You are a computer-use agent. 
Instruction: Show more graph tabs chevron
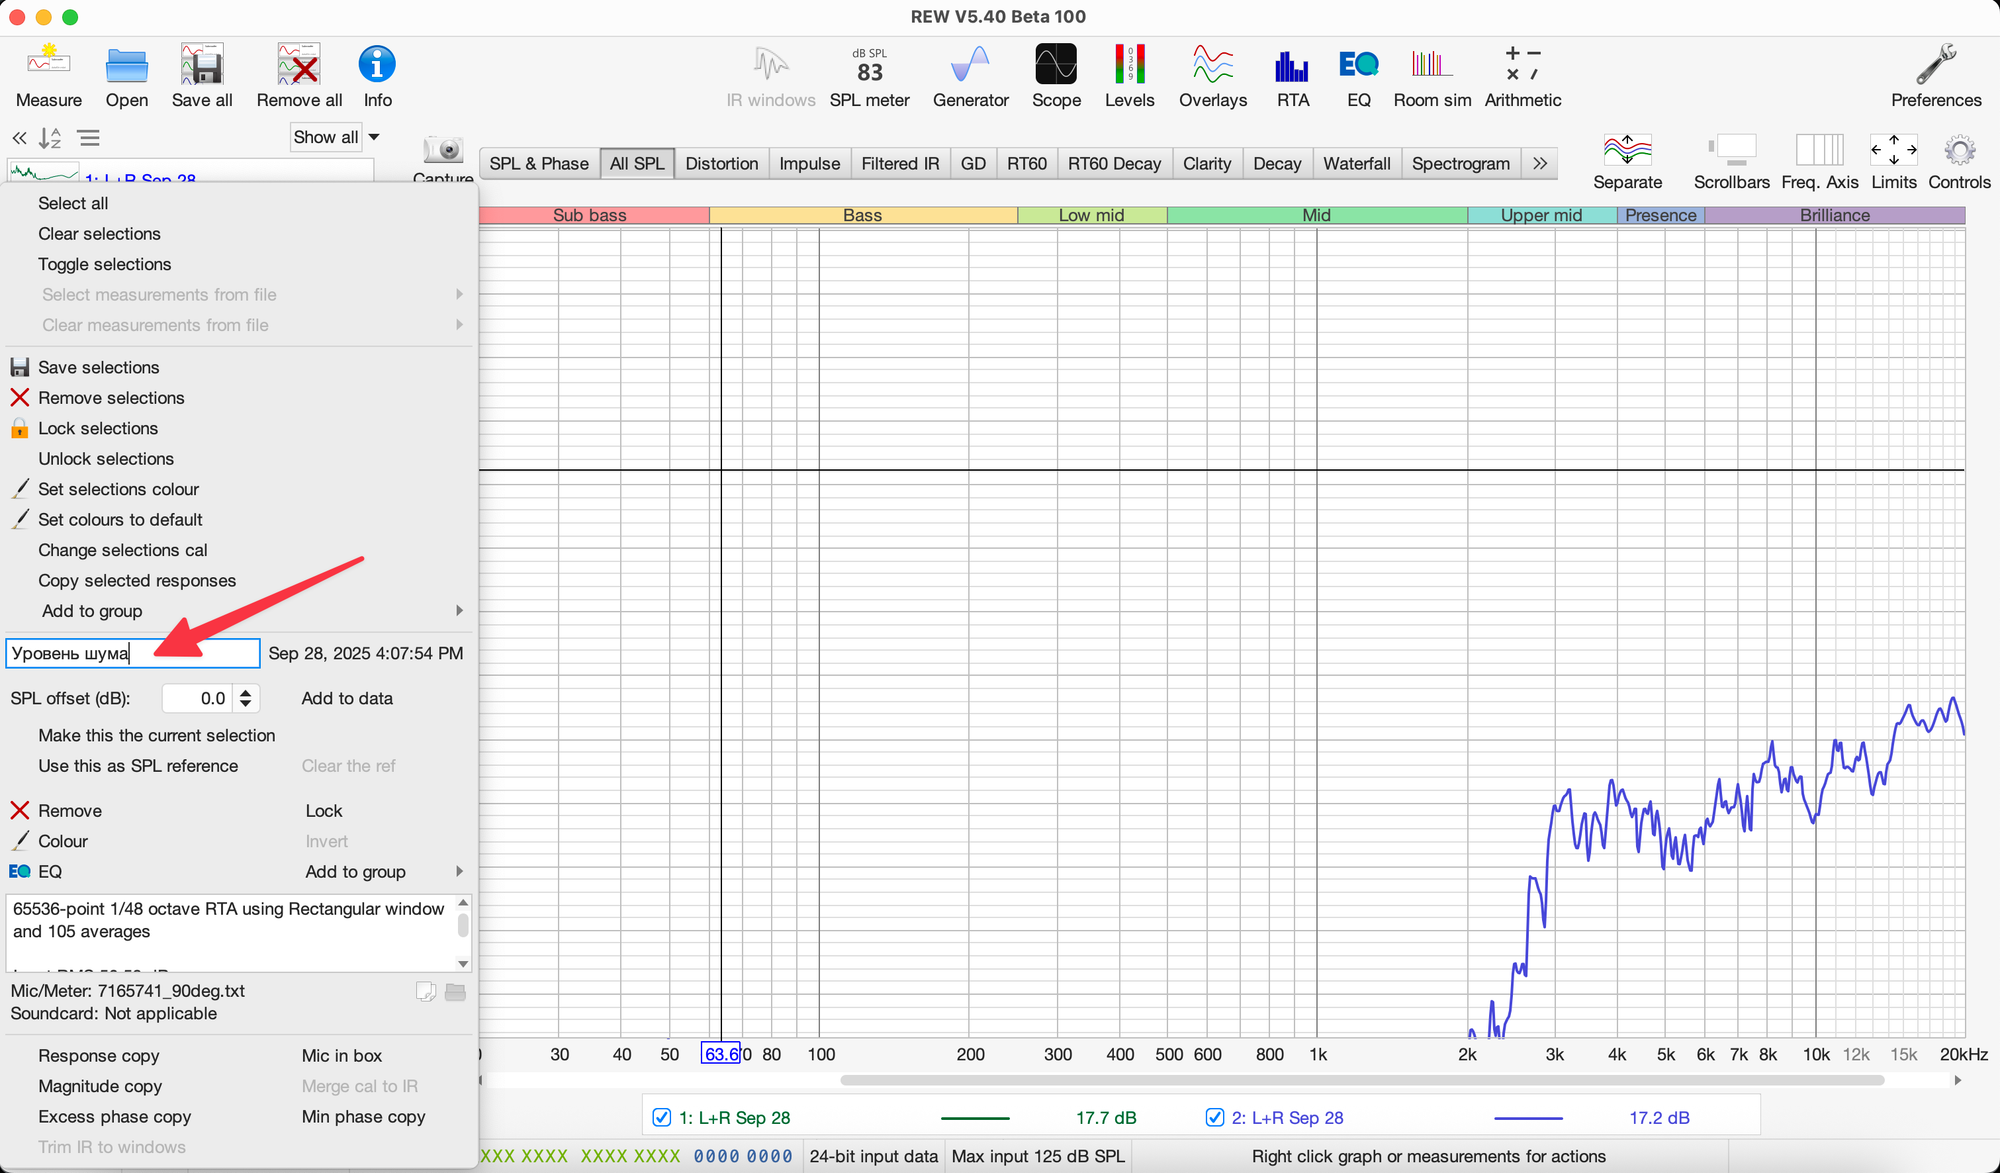point(1540,163)
